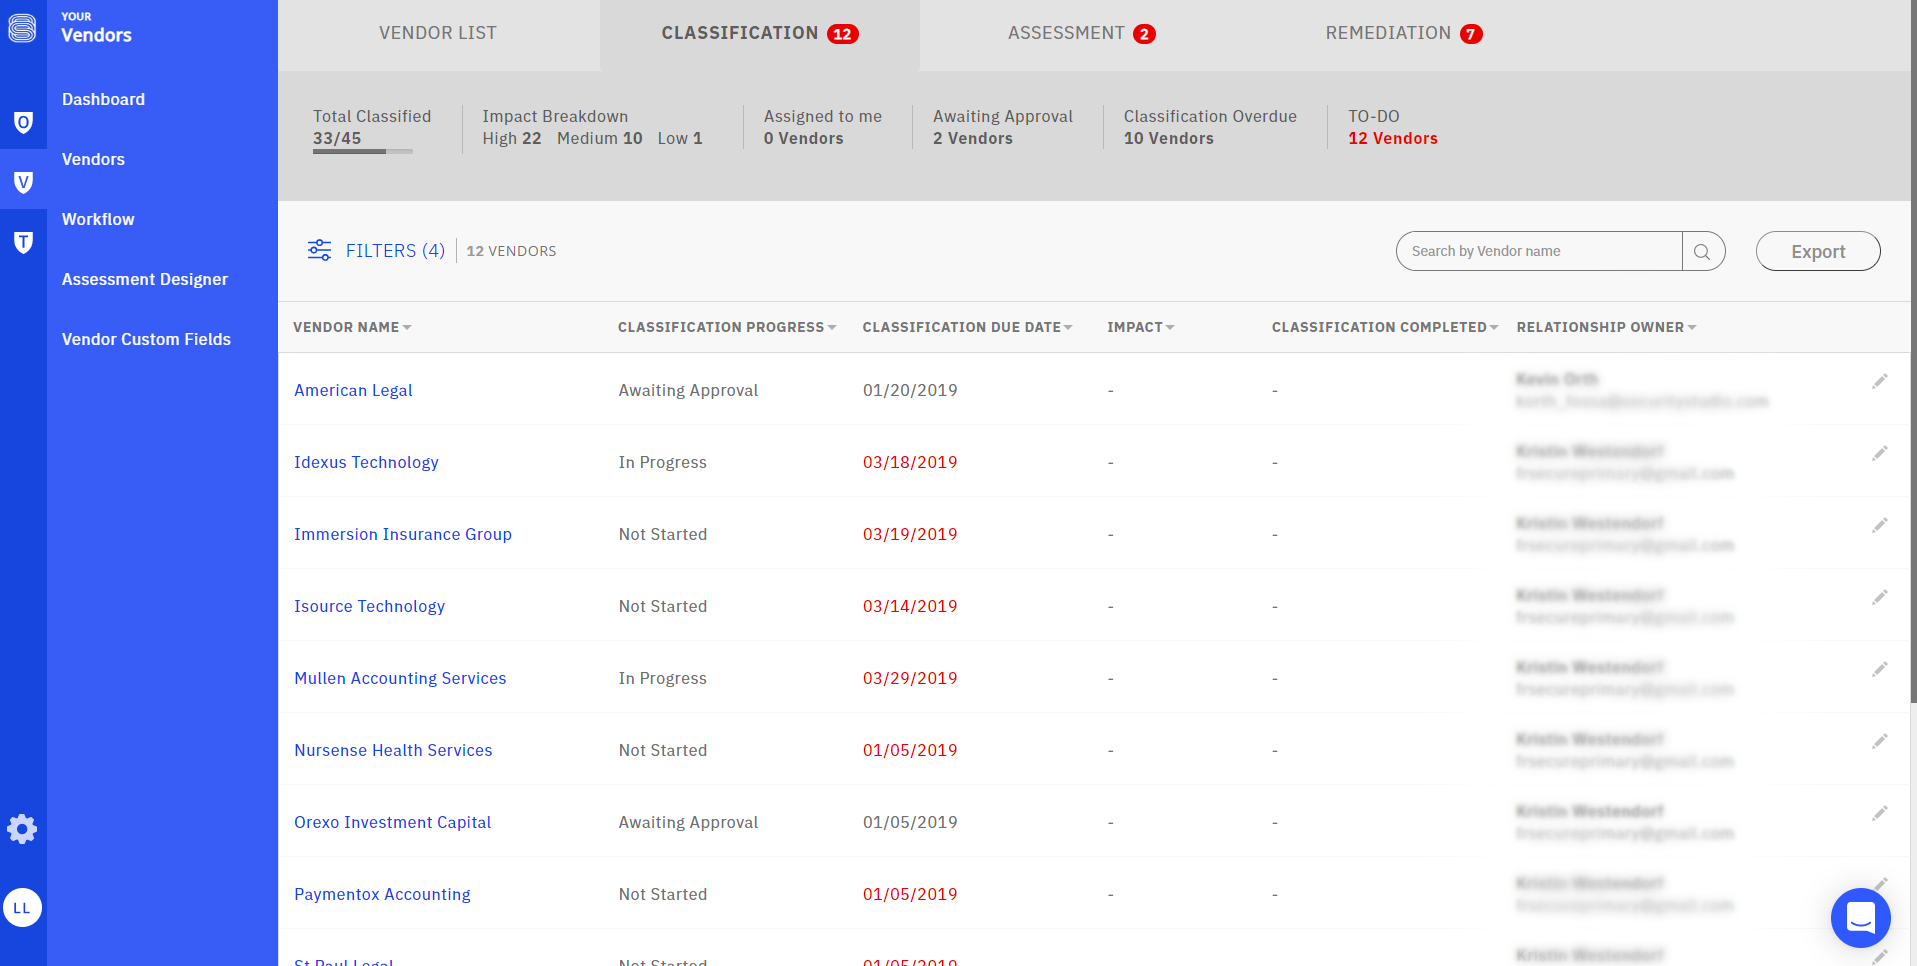Screen dimensions: 1917x966
Task: Click the search magnifier icon
Action: (x=1702, y=252)
